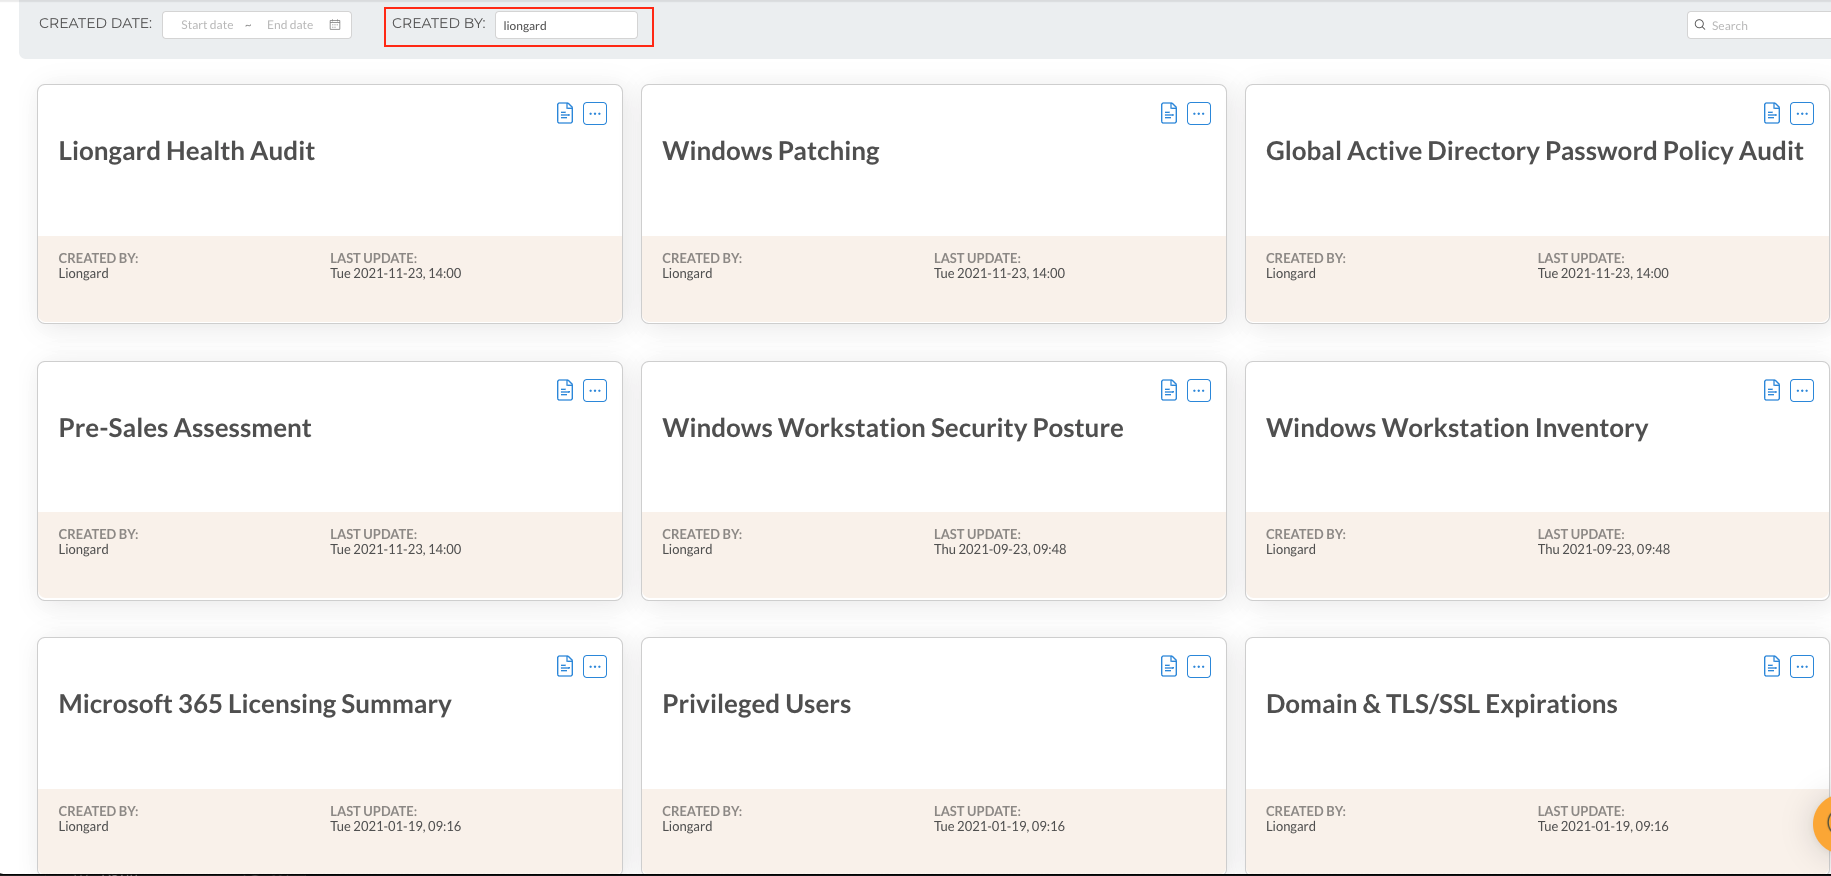Open Microsoft 365 Licensing Summary title

coord(255,704)
